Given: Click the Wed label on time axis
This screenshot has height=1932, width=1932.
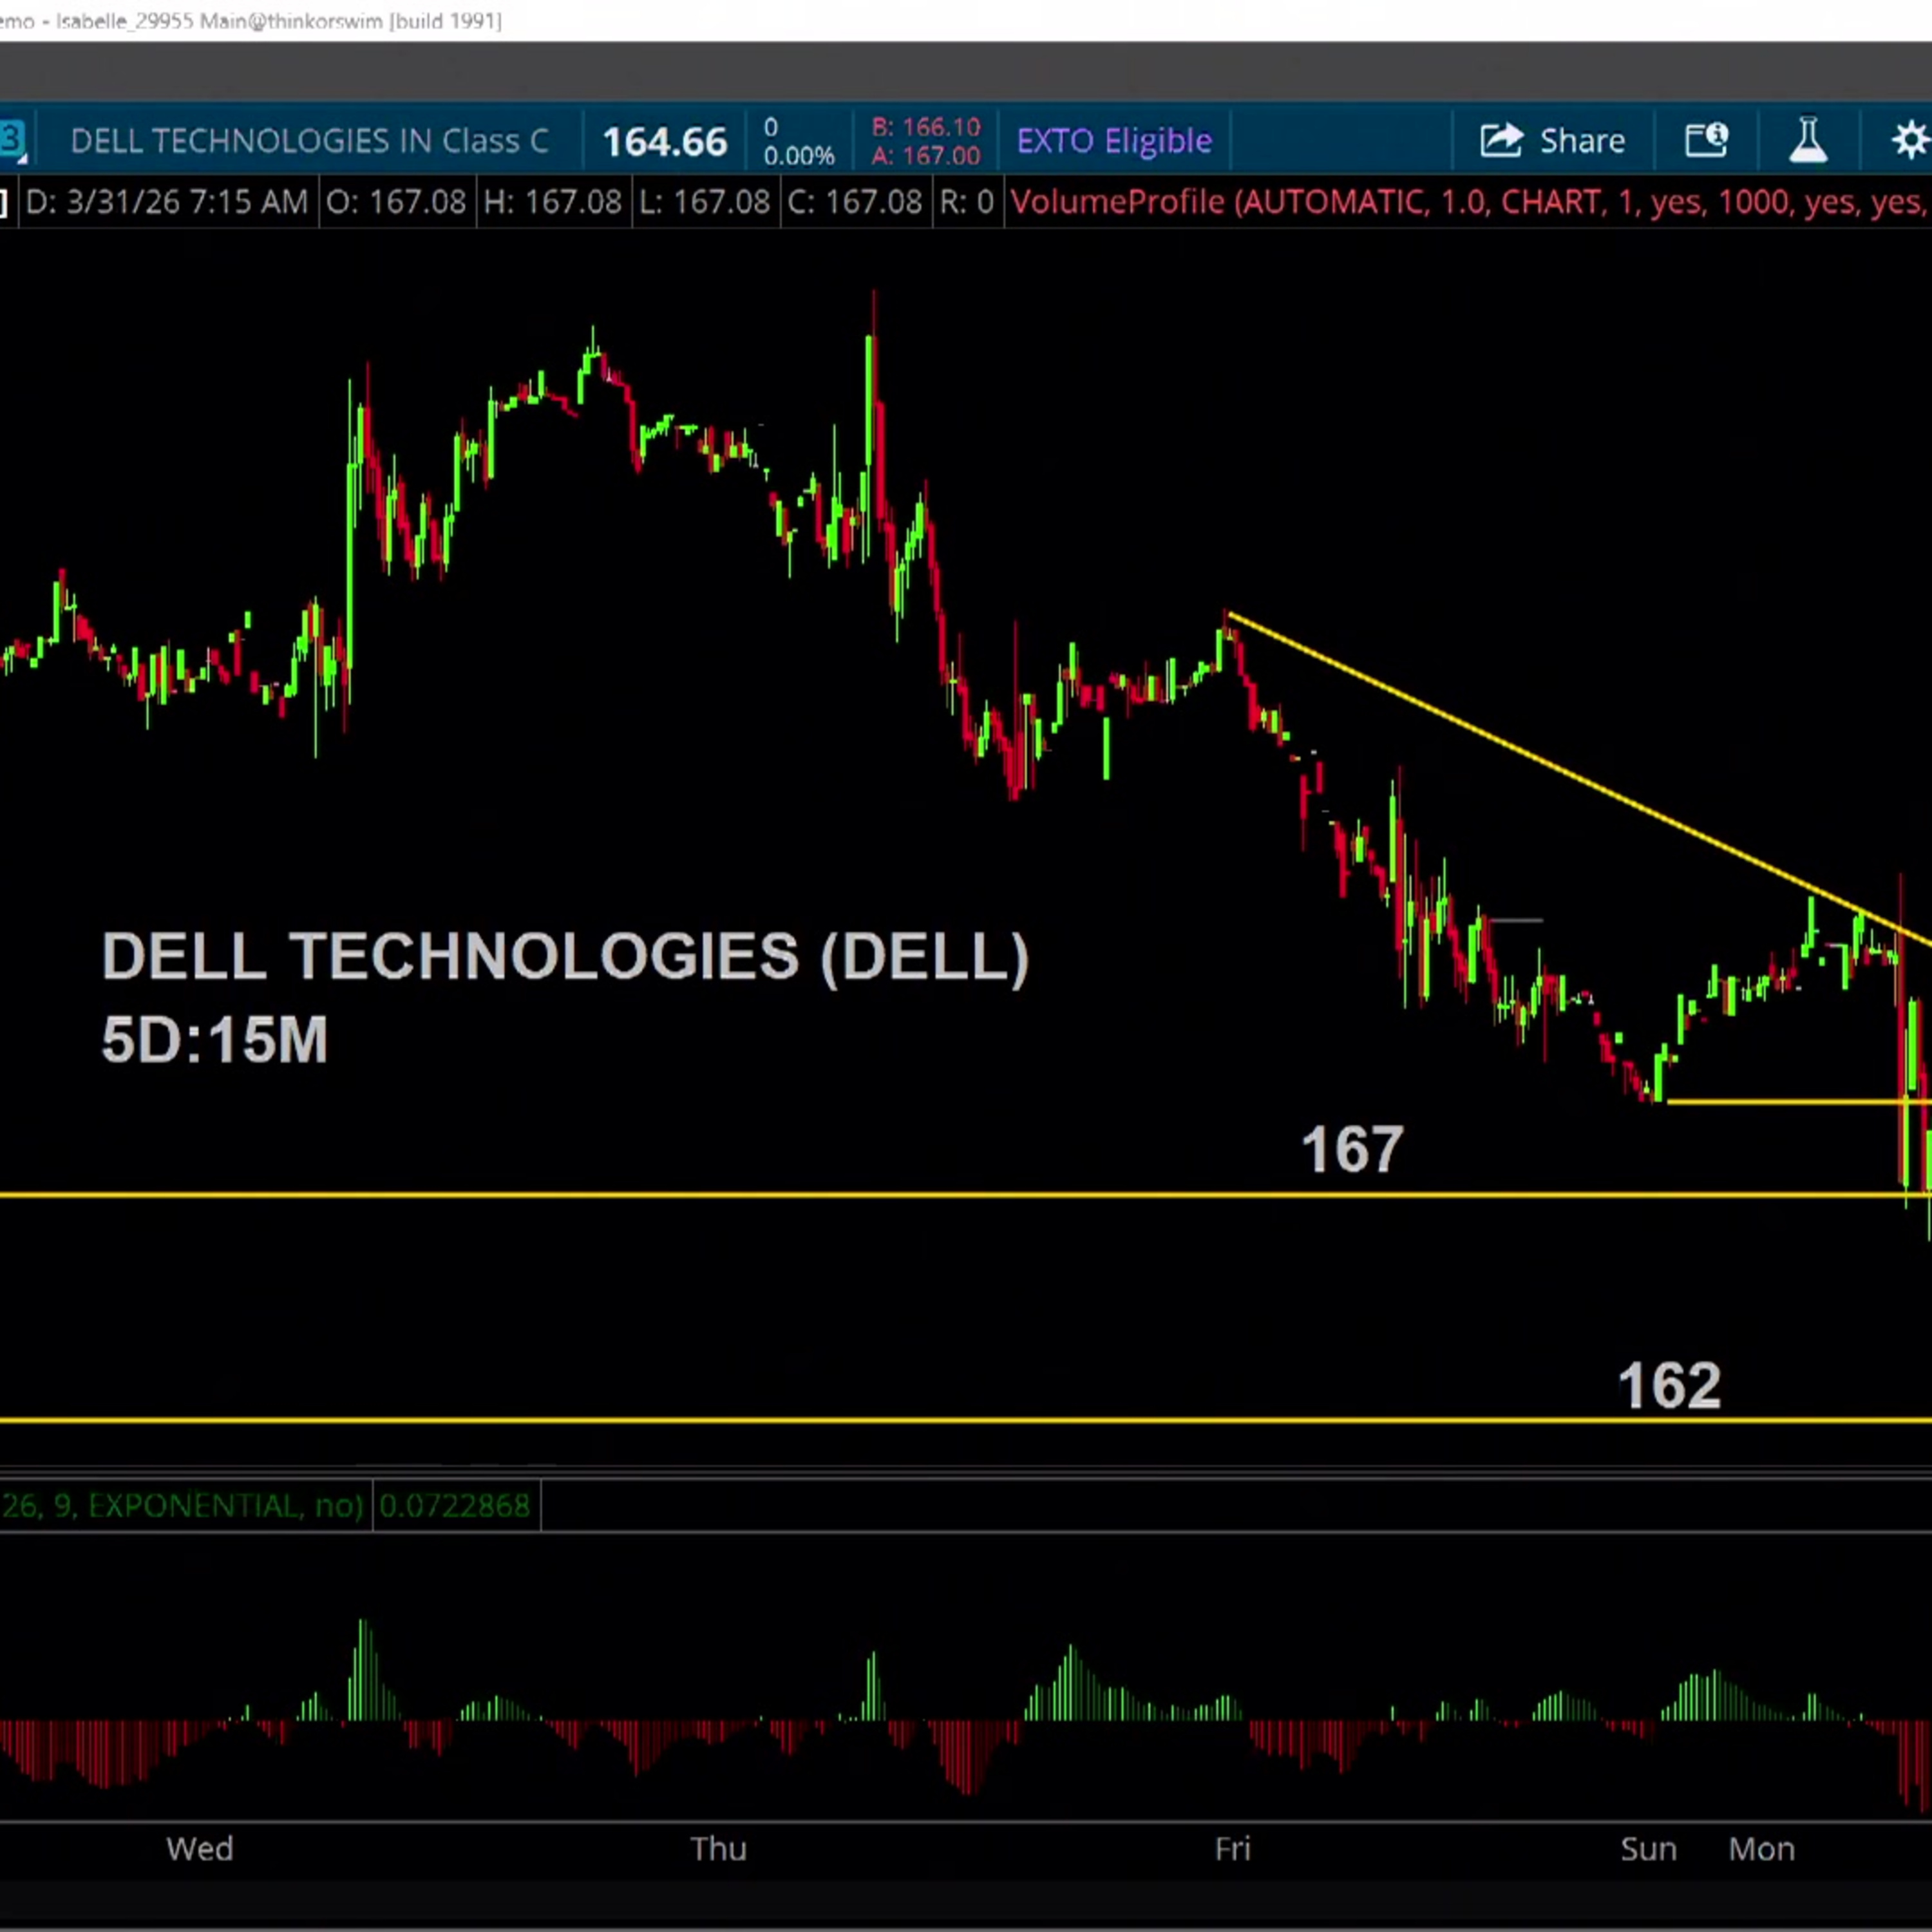Looking at the screenshot, I should click(200, 1849).
